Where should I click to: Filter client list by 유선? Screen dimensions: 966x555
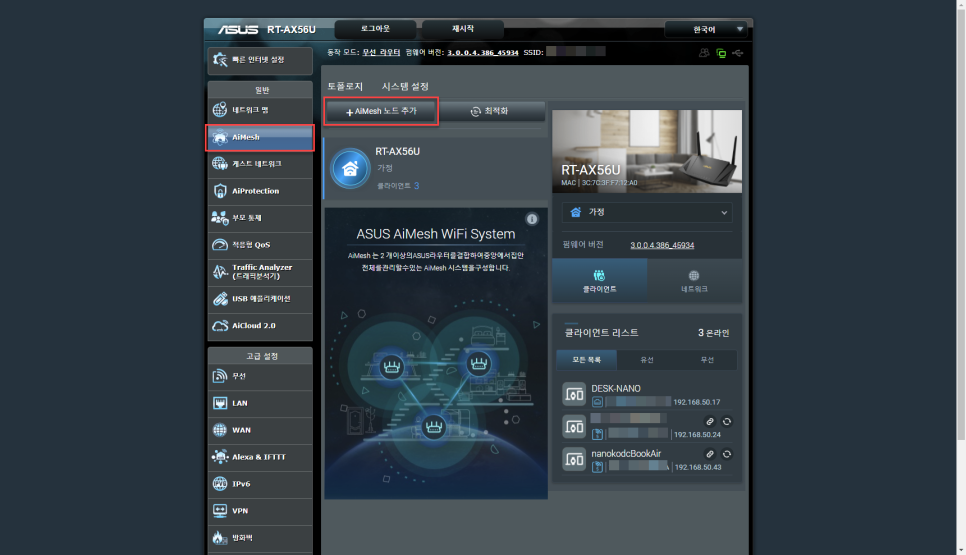(x=647, y=360)
